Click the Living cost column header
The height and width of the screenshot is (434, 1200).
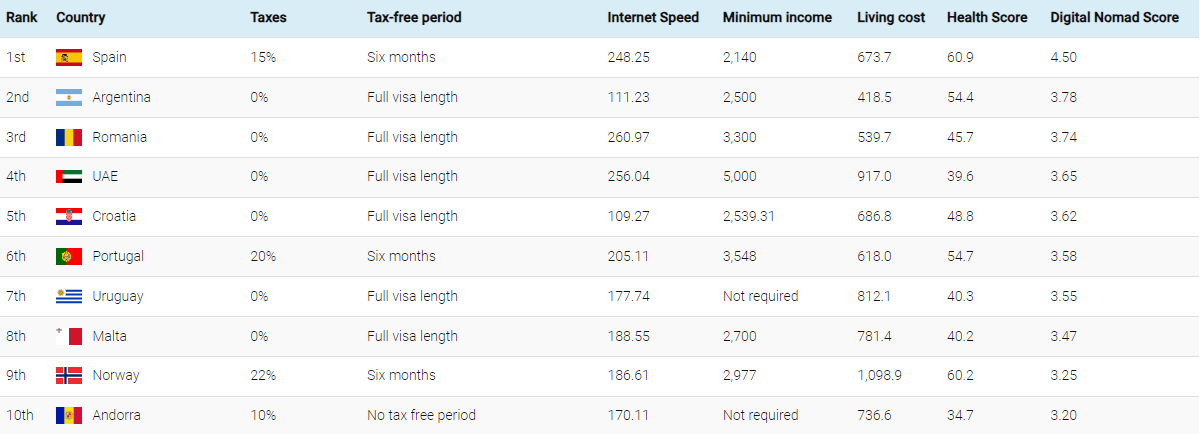[x=891, y=18]
